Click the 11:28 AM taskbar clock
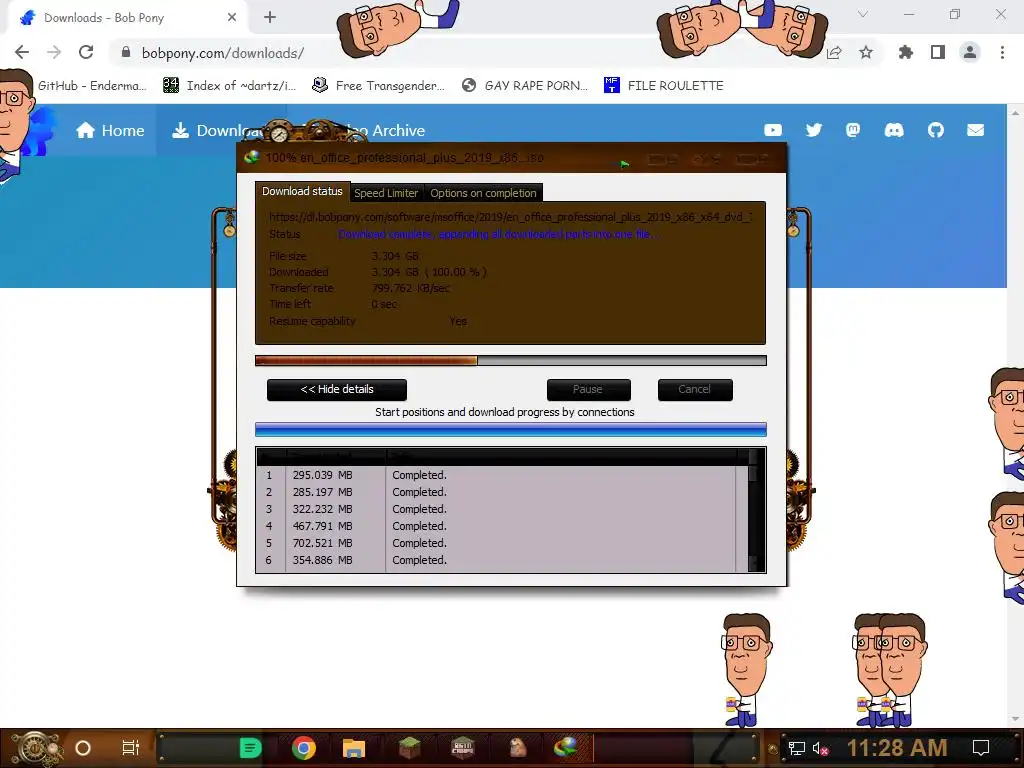This screenshot has width=1024, height=768. [897, 748]
